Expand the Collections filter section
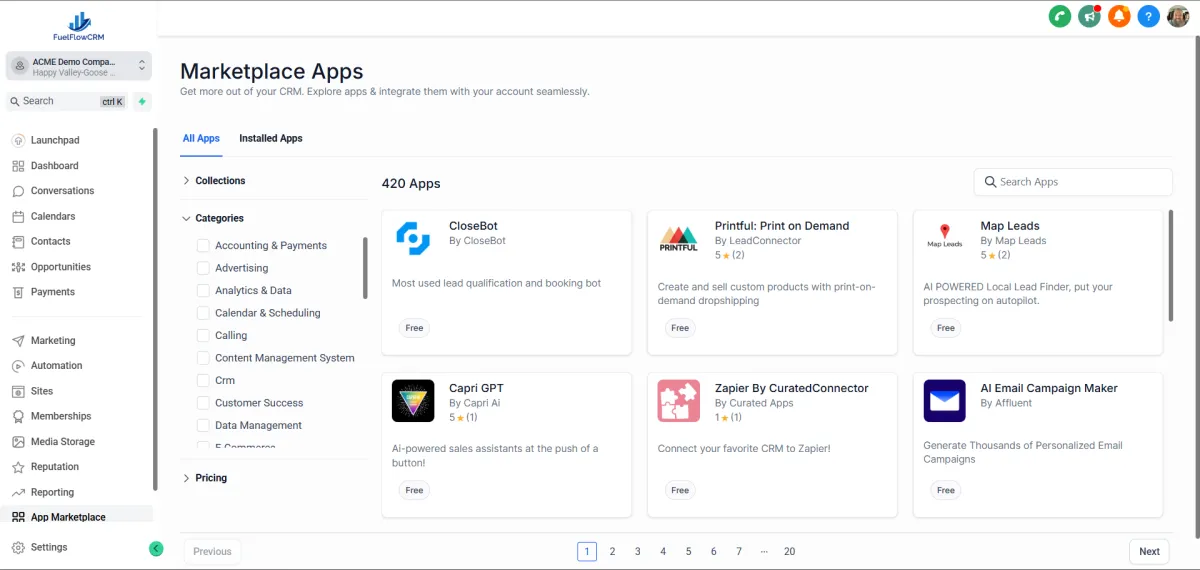 (x=213, y=181)
